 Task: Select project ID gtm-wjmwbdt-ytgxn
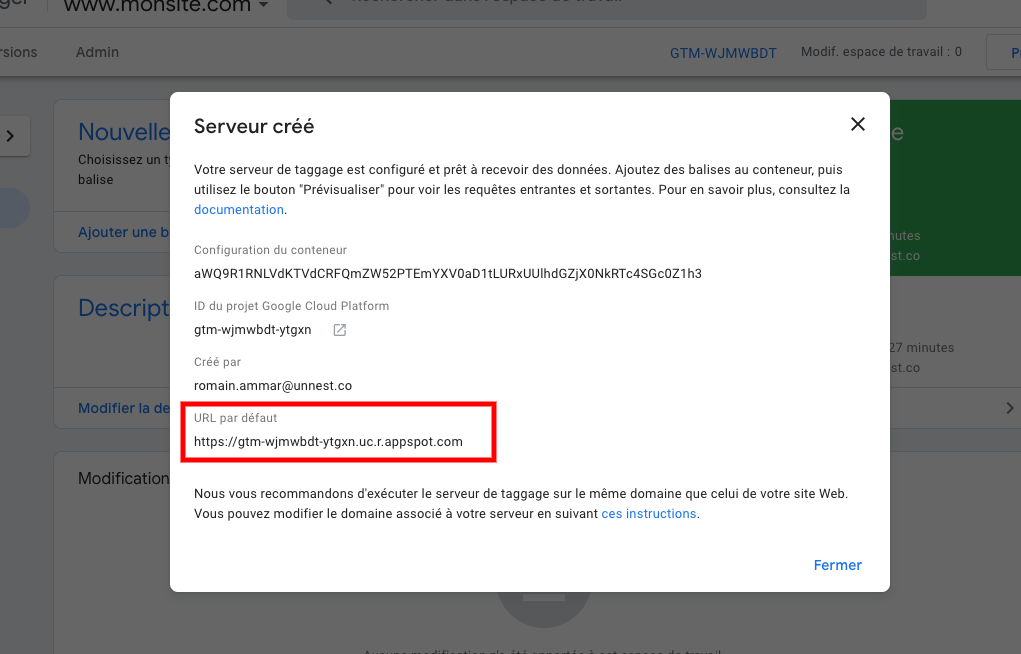click(253, 330)
